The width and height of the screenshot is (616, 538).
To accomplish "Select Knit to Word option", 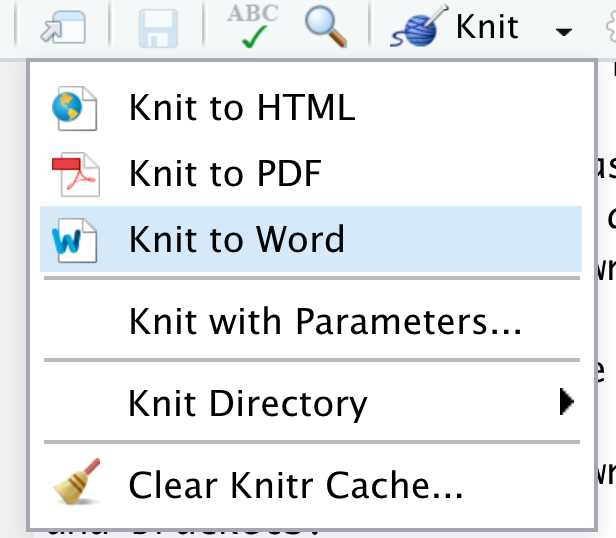I will (311, 239).
